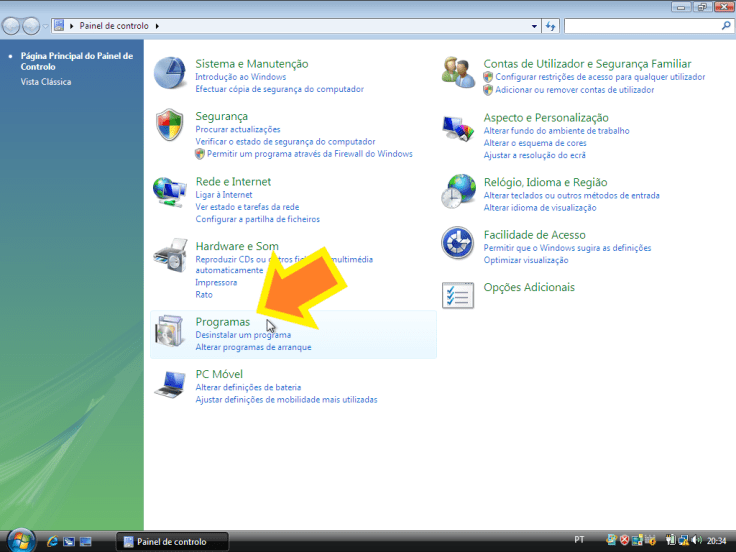Click the Aspecto e Personalização icon
736x552 pixels.
pyautogui.click(x=458, y=128)
